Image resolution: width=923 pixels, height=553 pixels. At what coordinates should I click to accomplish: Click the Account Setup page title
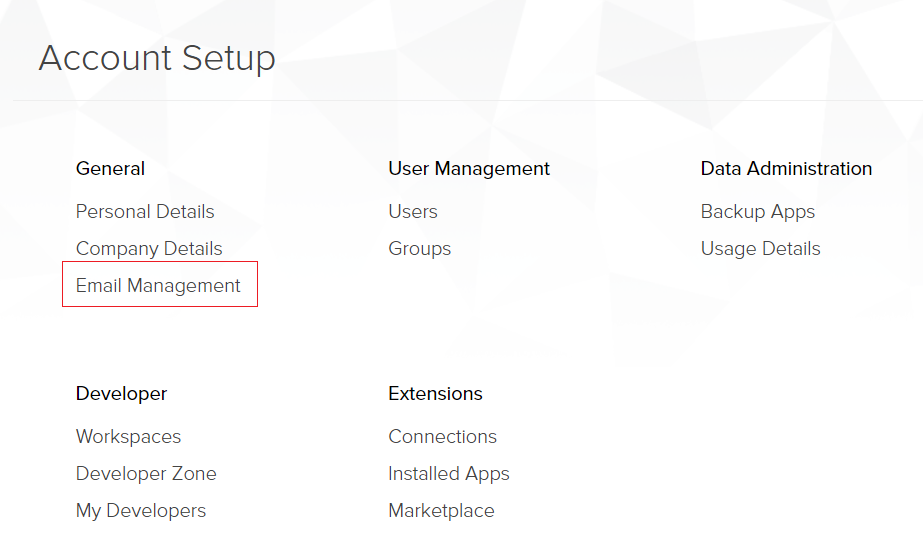click(157, 58)
